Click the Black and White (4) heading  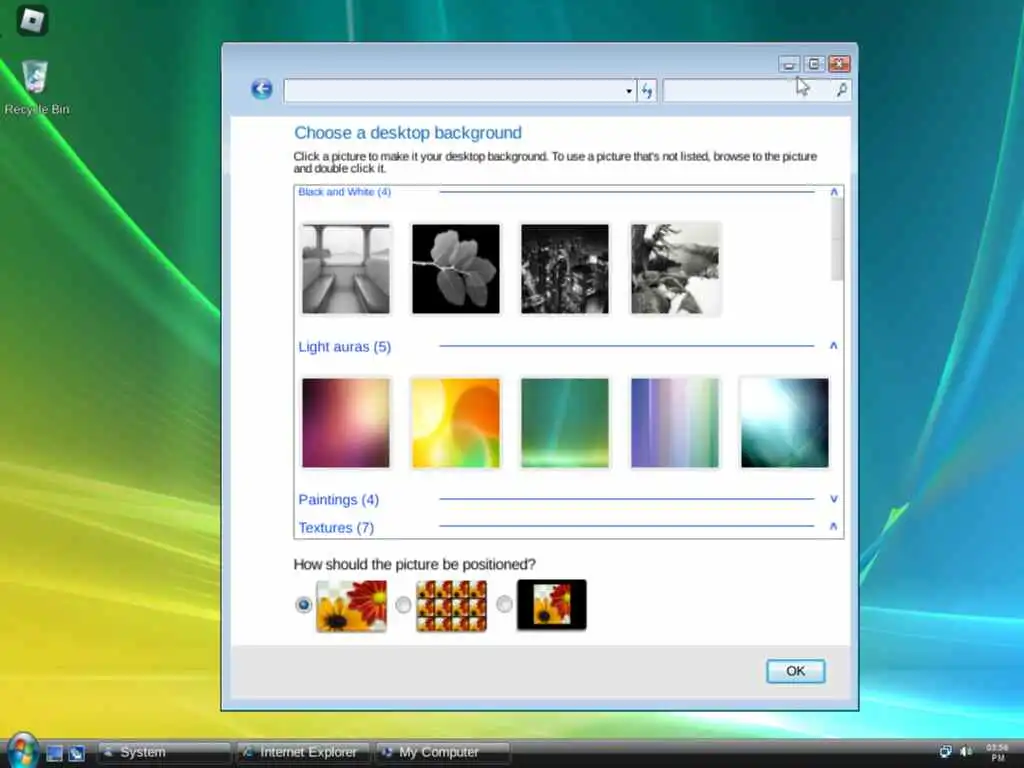(x=345, y=192)
